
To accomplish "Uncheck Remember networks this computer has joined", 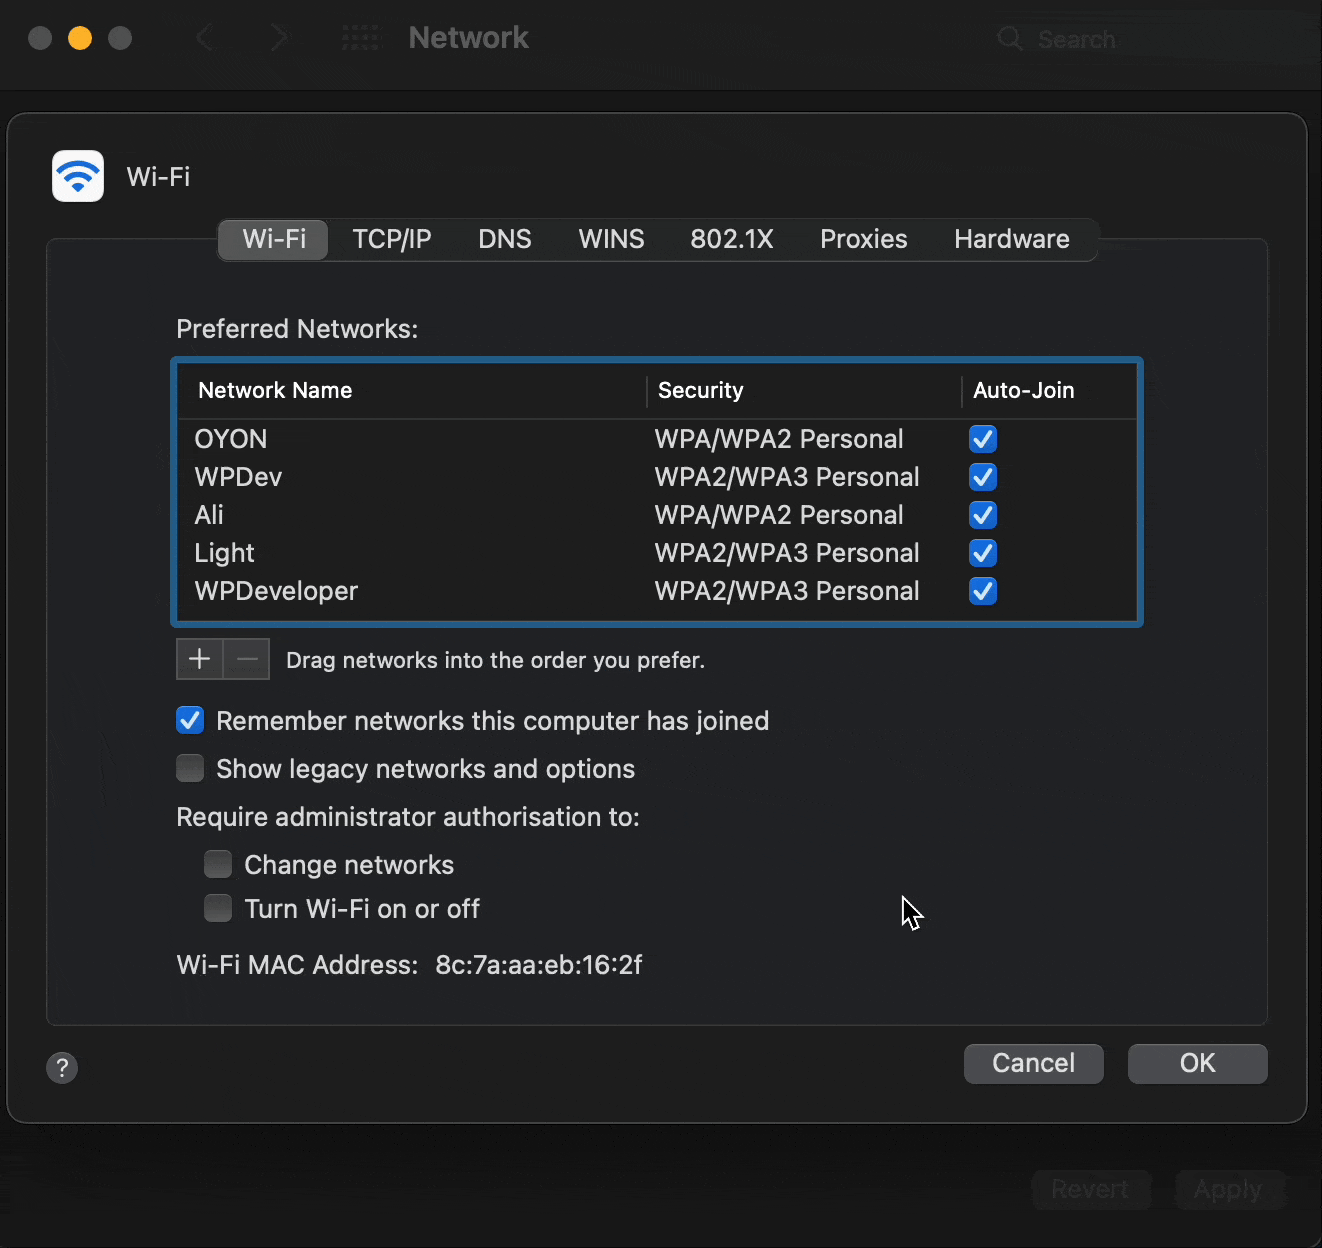I will point(189,720).
